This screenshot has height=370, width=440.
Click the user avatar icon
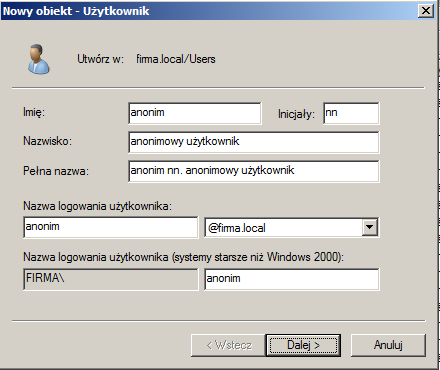pyautogui.click(x=39, y=59)
